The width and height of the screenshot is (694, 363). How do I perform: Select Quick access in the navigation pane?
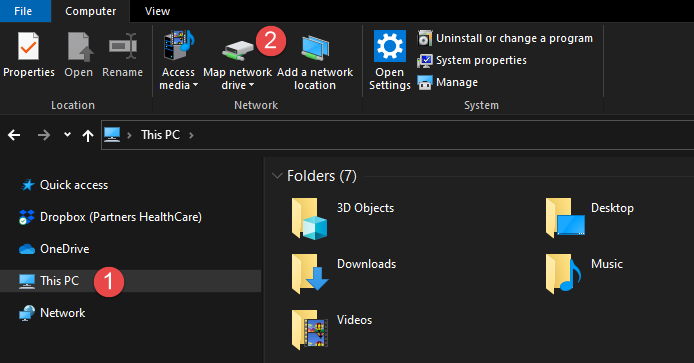tap(64, 185)
